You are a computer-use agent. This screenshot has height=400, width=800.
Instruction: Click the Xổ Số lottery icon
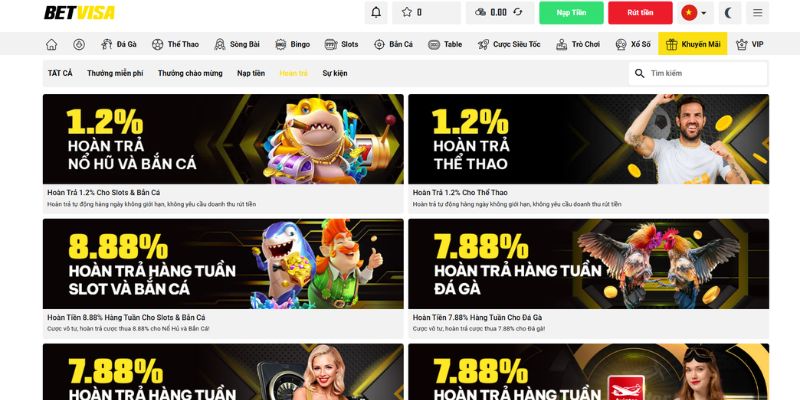pyautogui.click(x=621, y=44)
